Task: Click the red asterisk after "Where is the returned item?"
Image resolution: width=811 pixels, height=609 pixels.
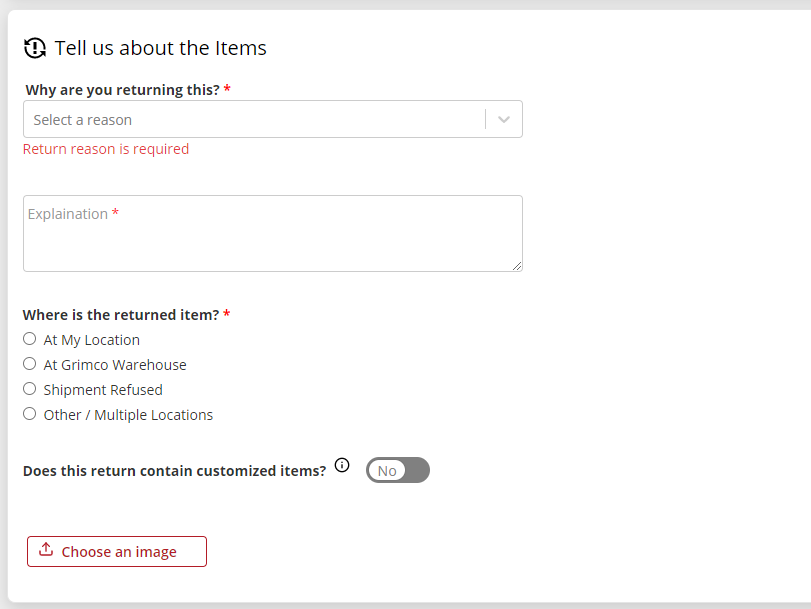Action: (227, 314)
